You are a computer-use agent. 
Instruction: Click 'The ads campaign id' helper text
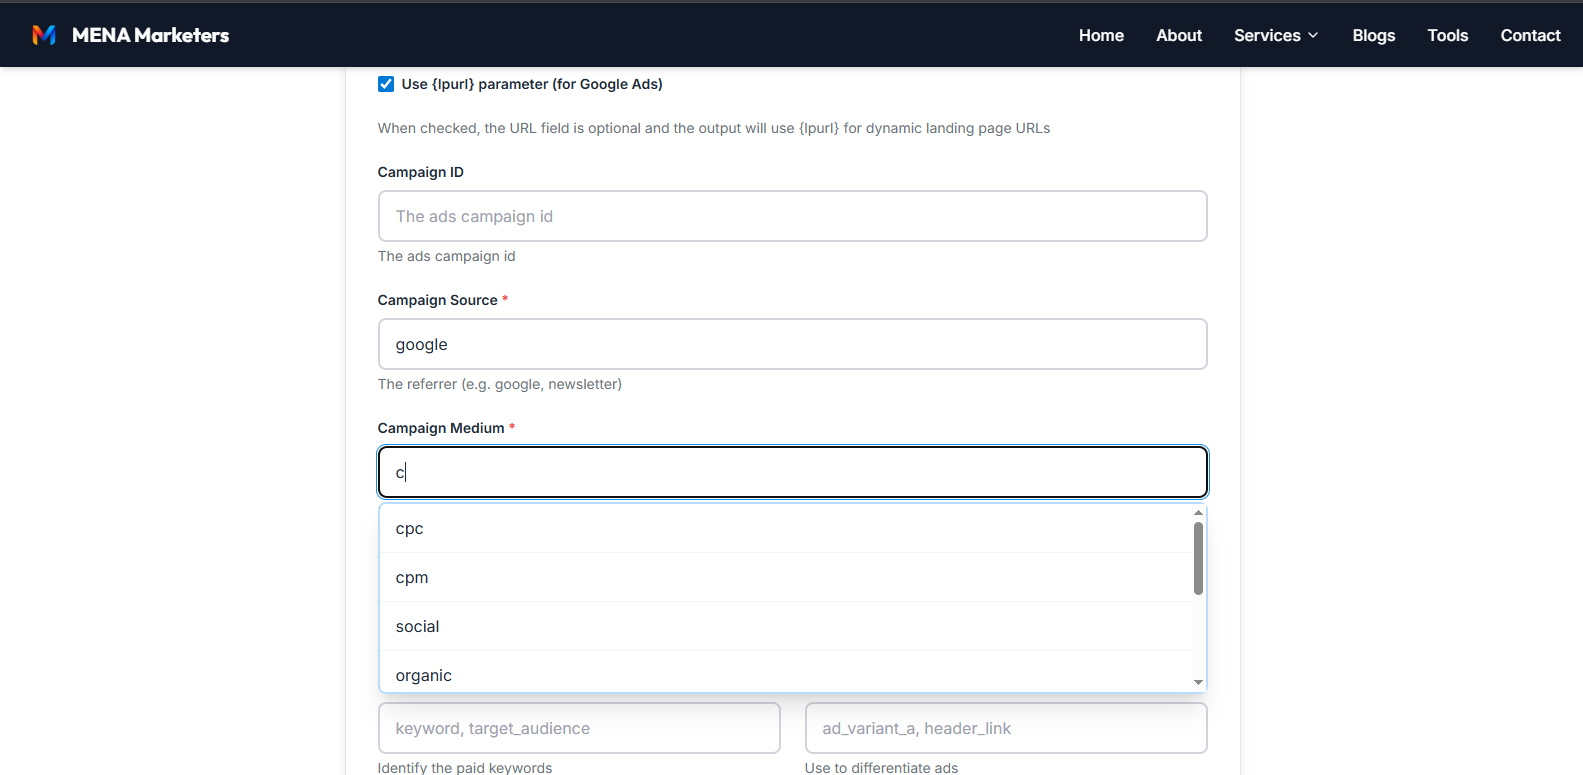pos(447,256)
